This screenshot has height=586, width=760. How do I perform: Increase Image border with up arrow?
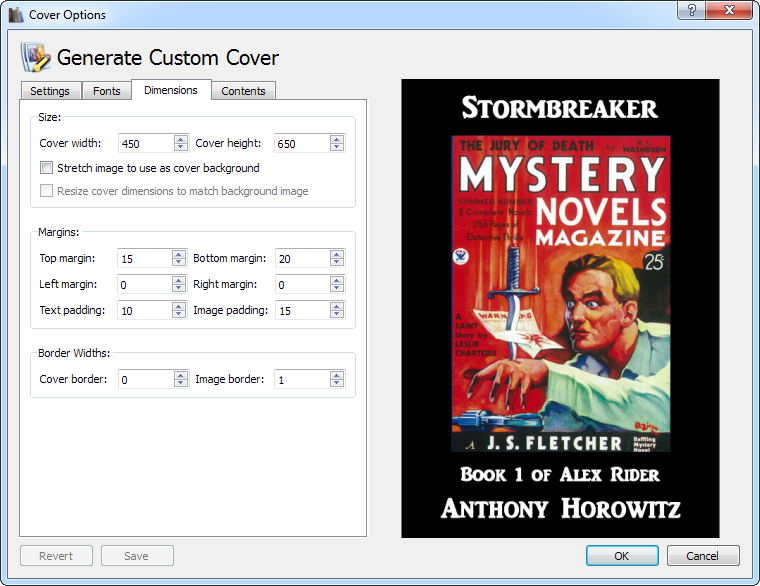tap(336, 375)
